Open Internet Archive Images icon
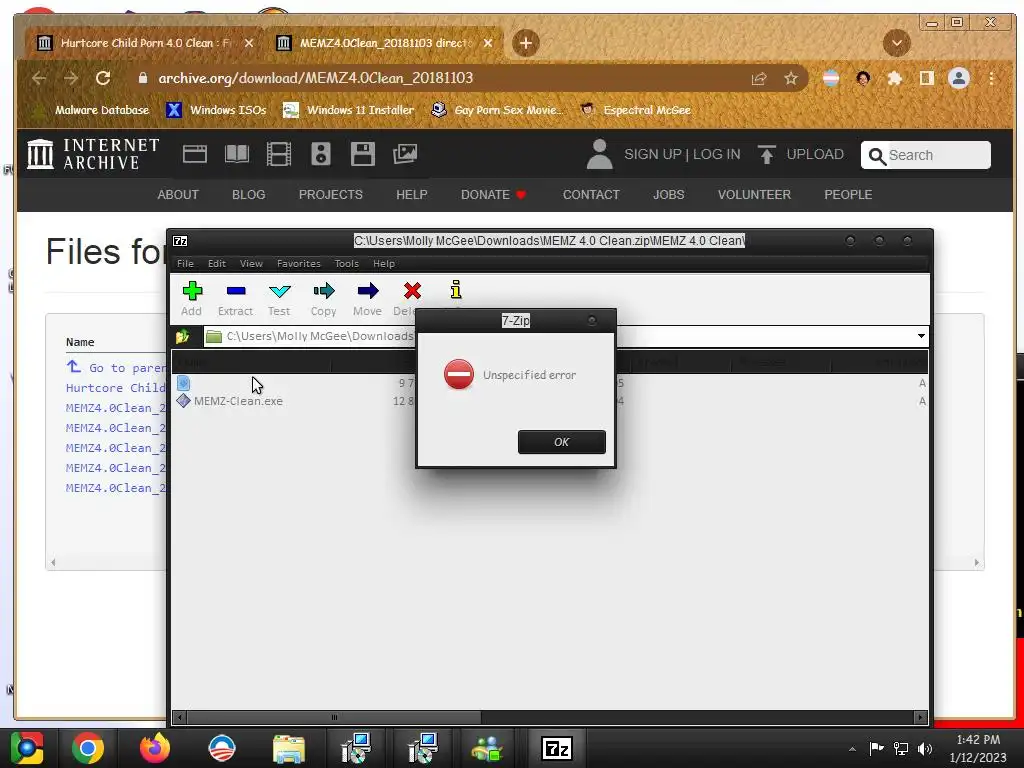 (405, 154)
